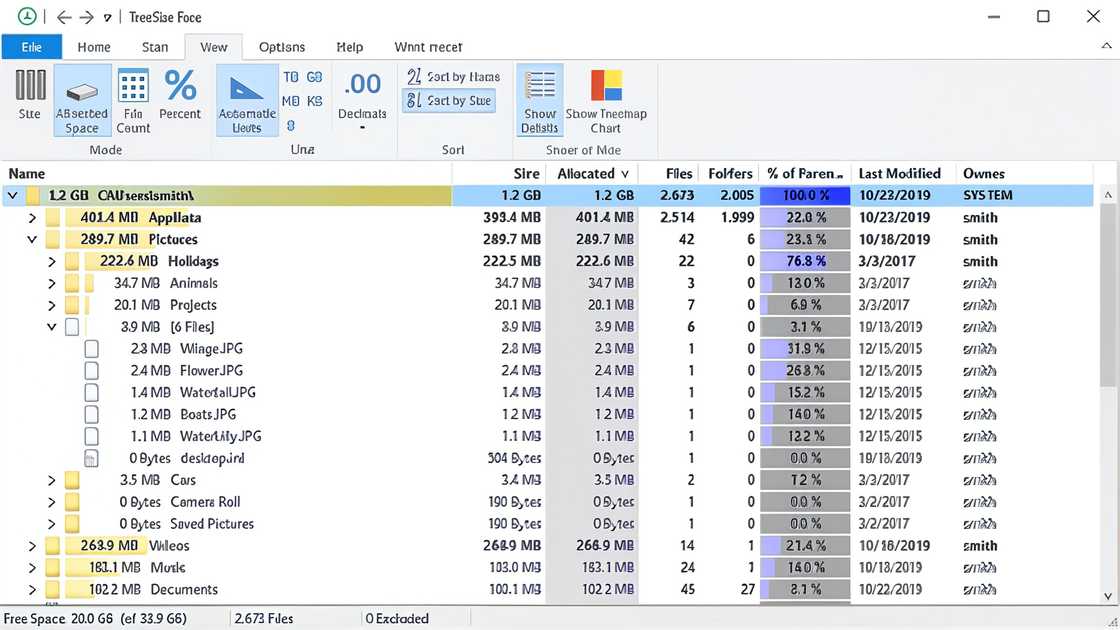Toggle the Show Details button
This screenshot has height=630, width=1120.
pos(540,100)
